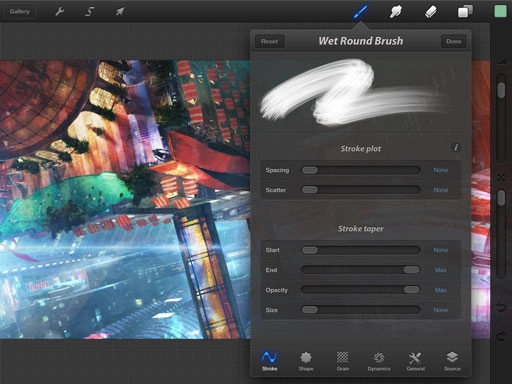Click the 'None' value beside Size
This screenshot has height=384, width=512.
pyautogui.click(x=441, y=310)
